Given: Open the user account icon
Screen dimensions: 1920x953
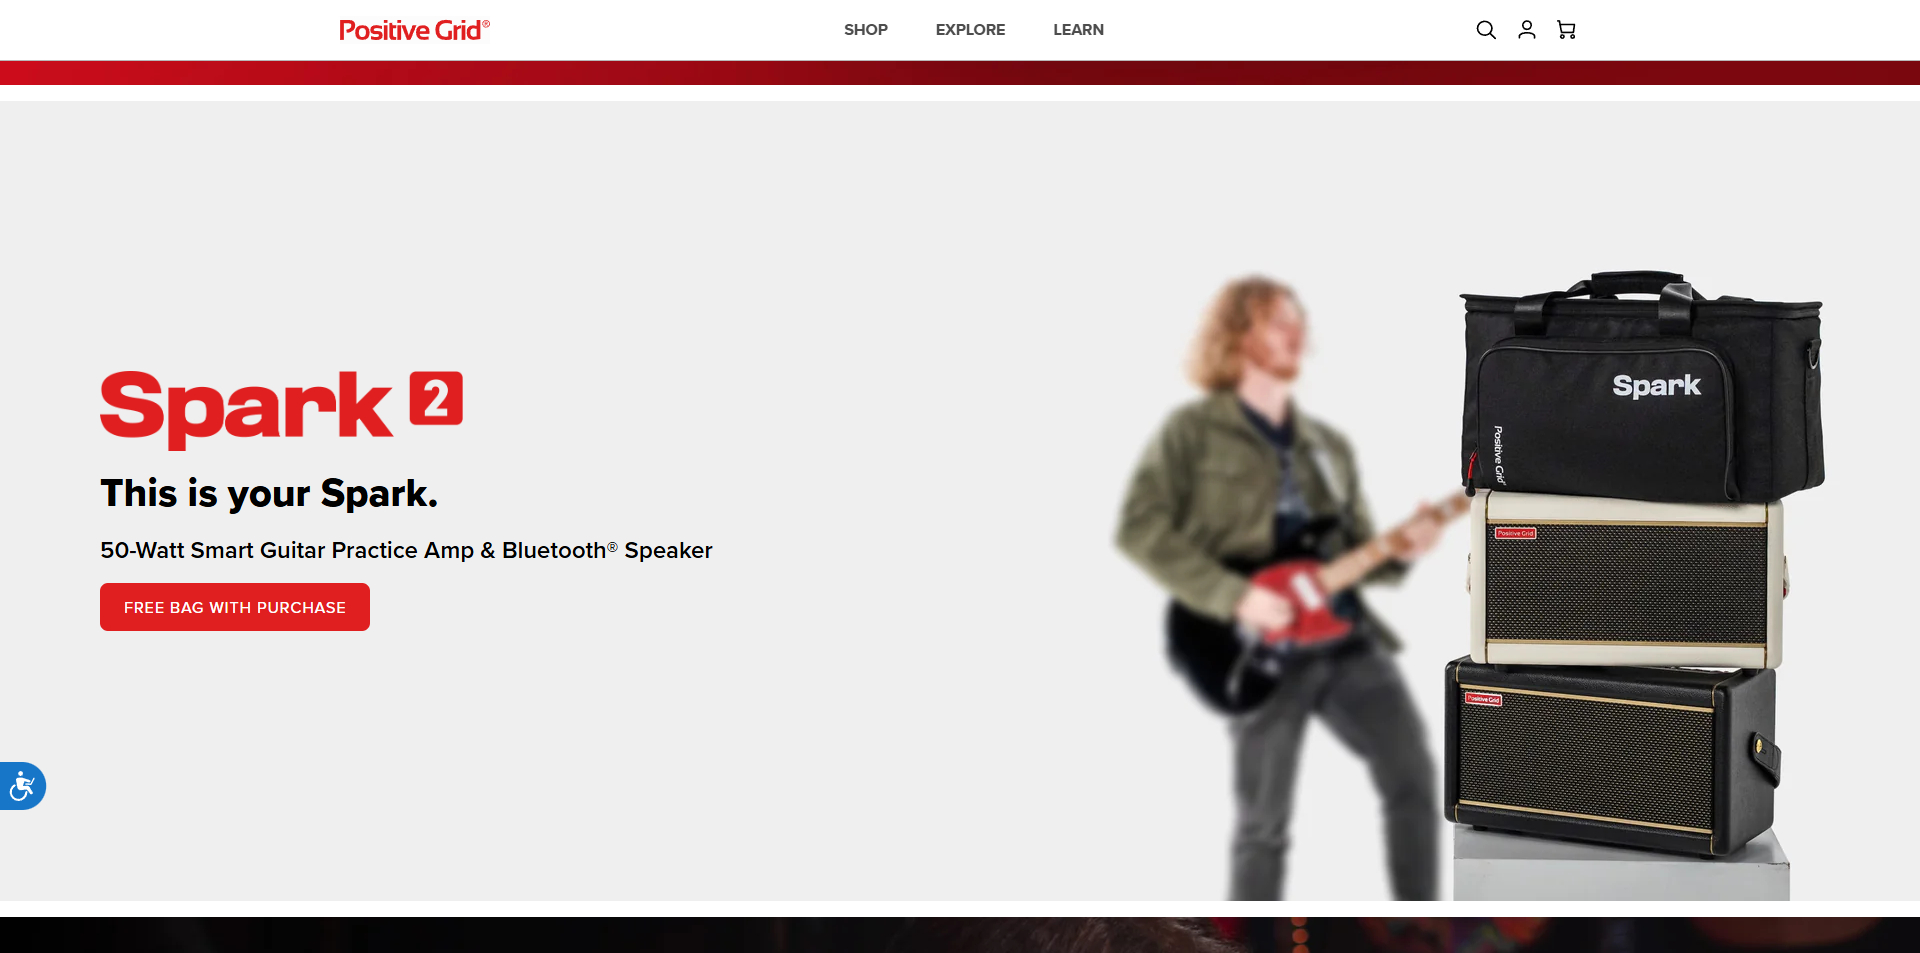Looking at the screenshot, I should coord(1526,30).
